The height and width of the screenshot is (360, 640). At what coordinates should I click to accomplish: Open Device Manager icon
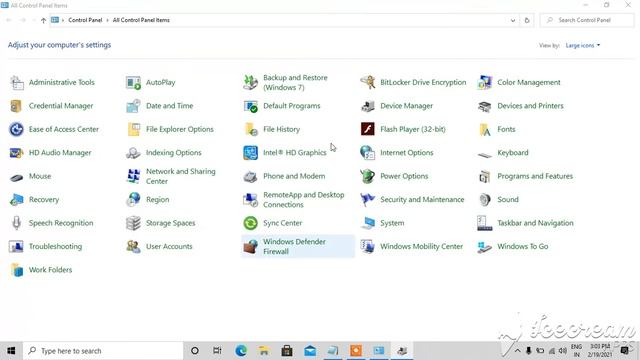pyautogui.click(x=367, y=106)
